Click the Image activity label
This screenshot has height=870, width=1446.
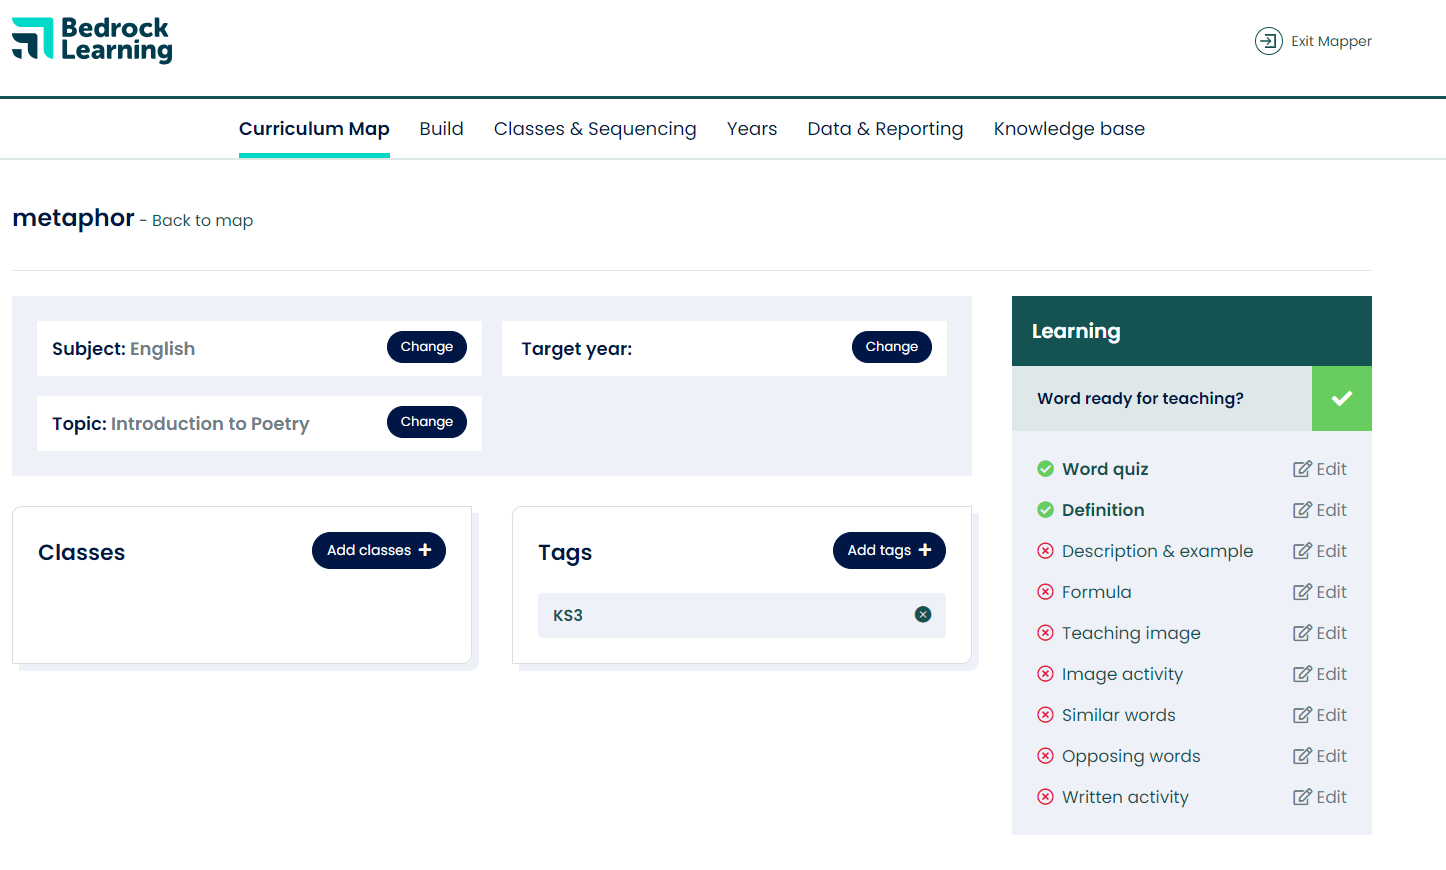point(1122,674)
